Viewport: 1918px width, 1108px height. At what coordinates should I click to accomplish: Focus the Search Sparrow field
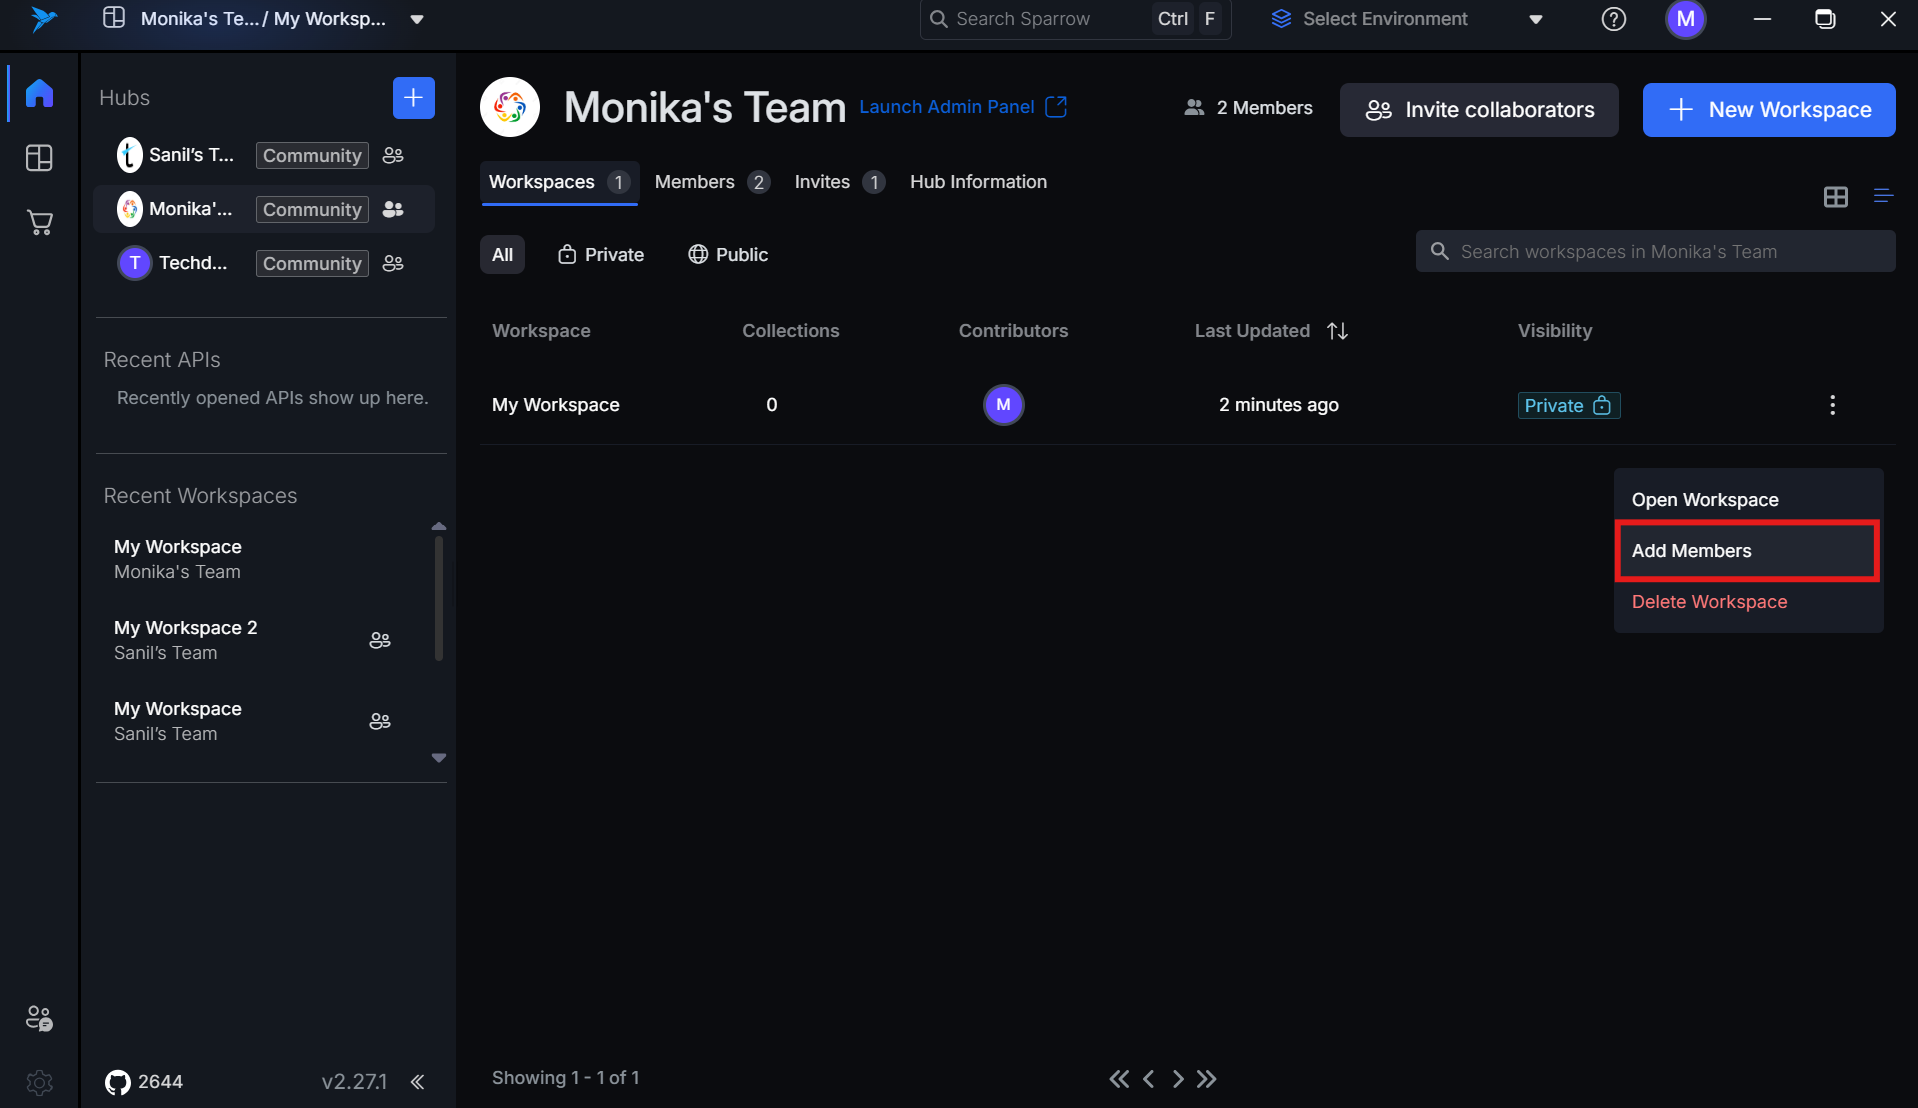(x=1076, y=19)
